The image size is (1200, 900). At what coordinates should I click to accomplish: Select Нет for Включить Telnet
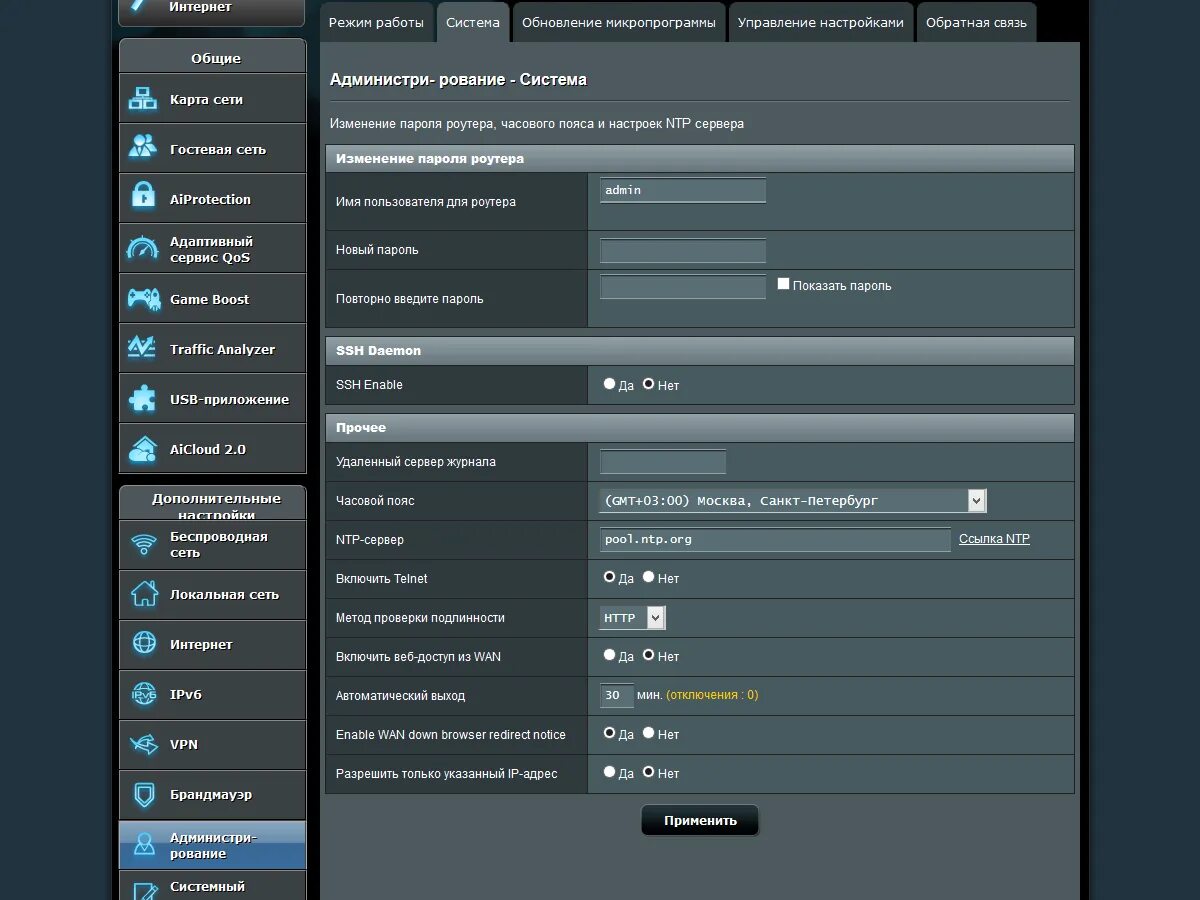click(x=648, y=577)
